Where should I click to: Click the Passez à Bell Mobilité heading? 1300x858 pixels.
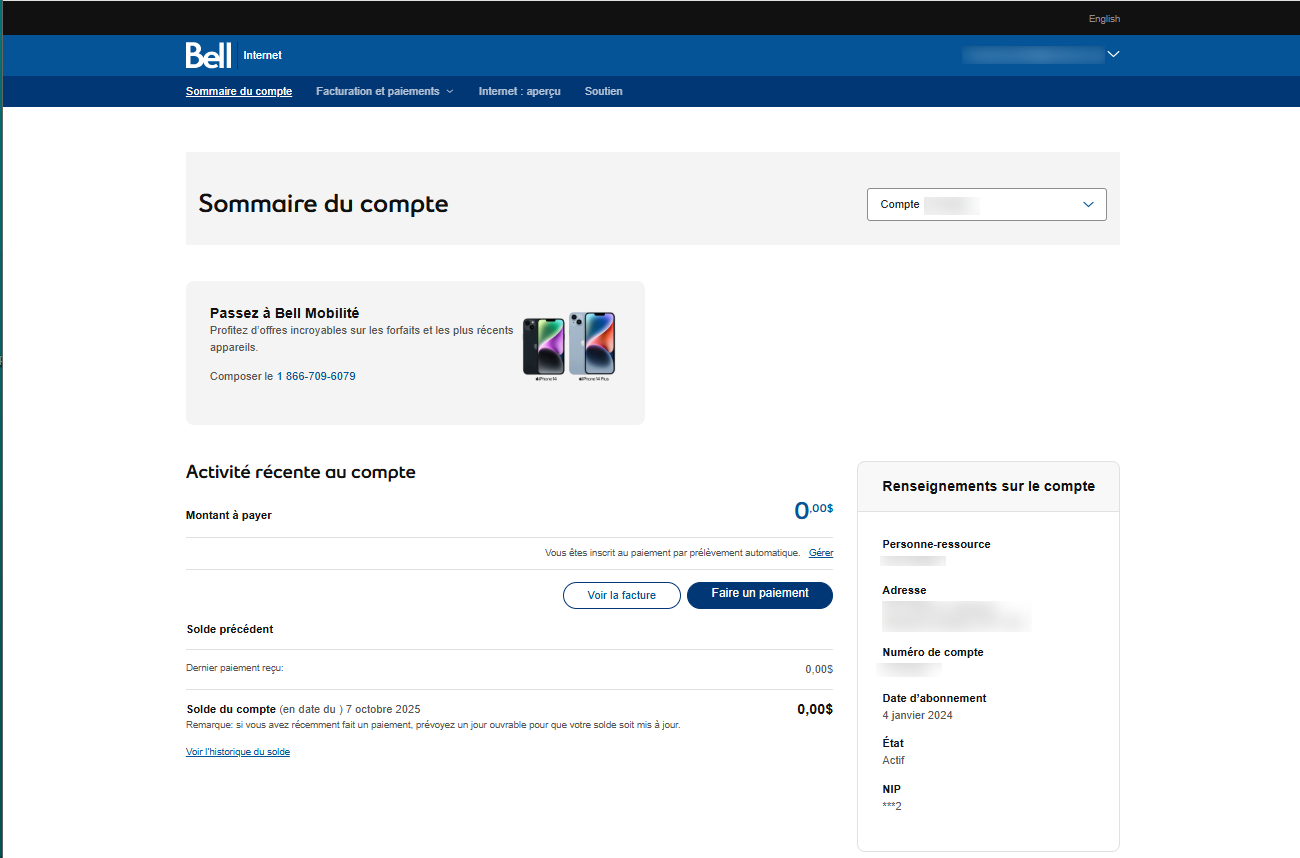(x=284, y=313)
